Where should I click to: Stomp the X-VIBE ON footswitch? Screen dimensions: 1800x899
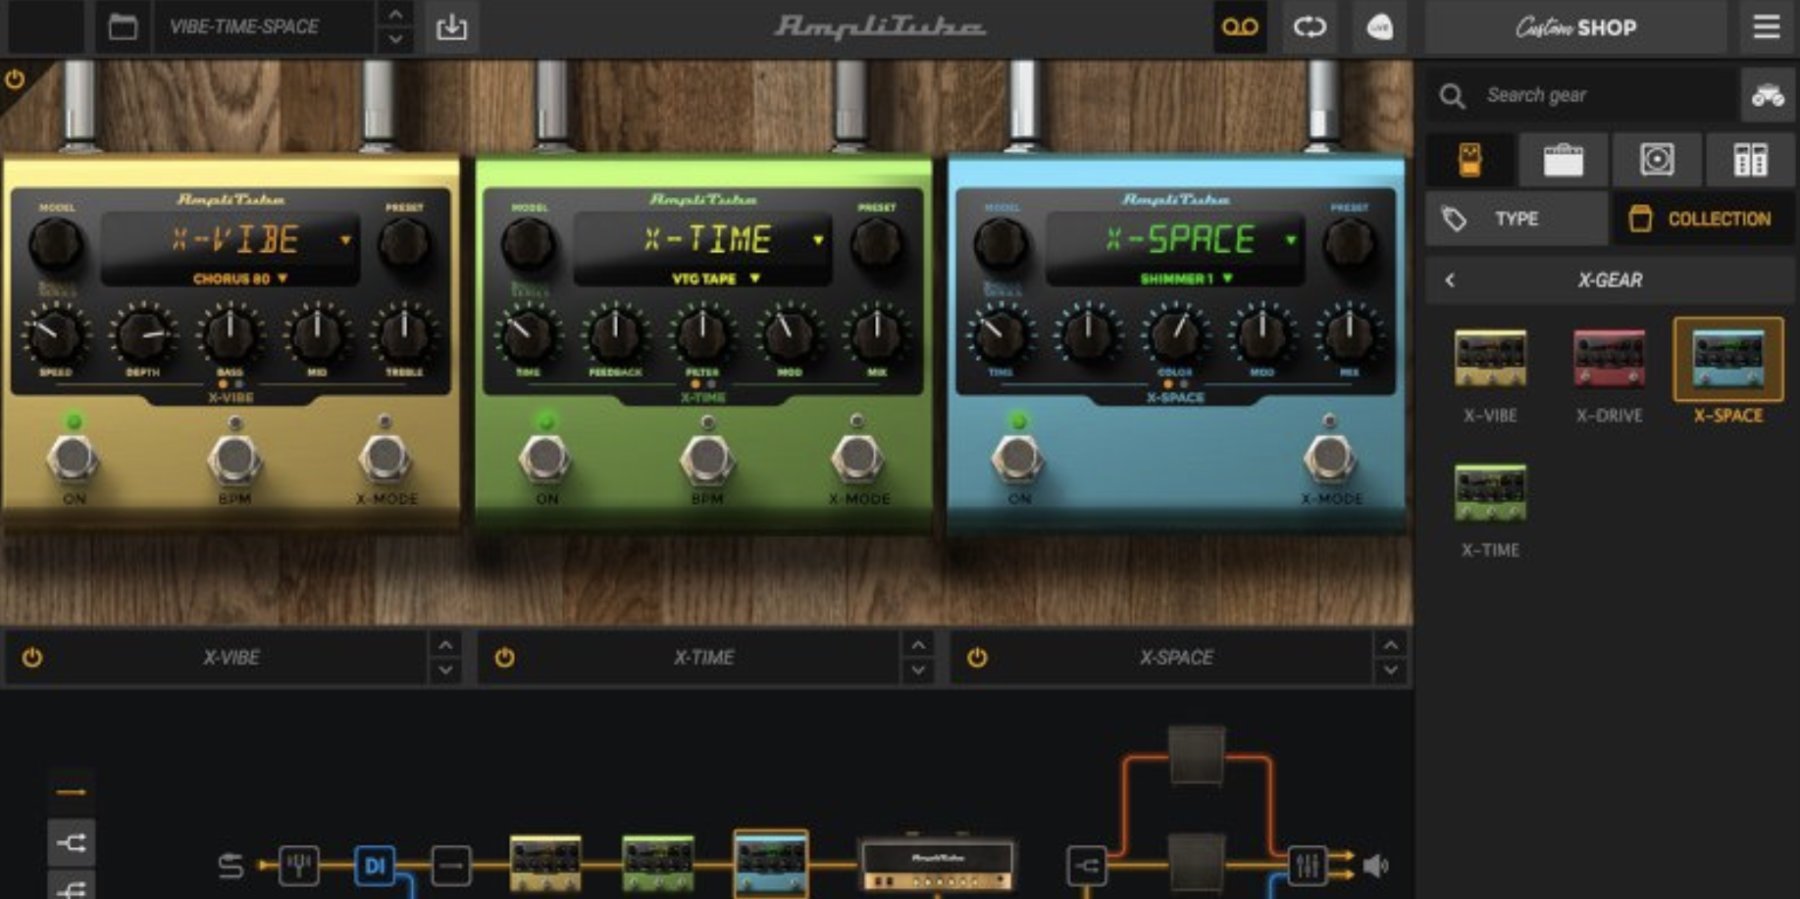pos(72,459)
